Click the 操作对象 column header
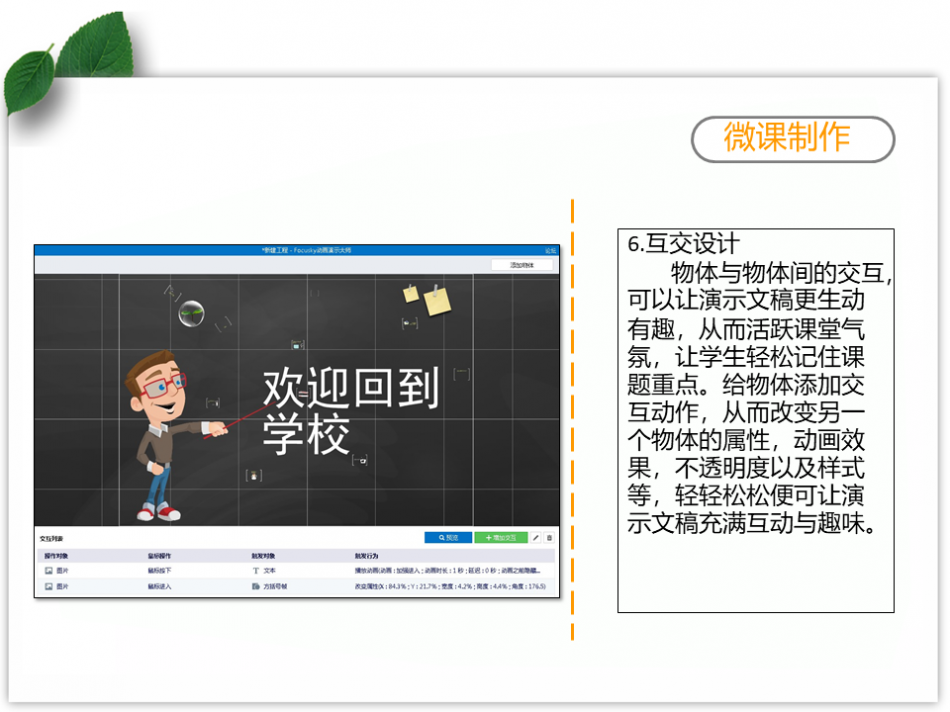This screenshot has height=712, width=950. pos(56,555)
